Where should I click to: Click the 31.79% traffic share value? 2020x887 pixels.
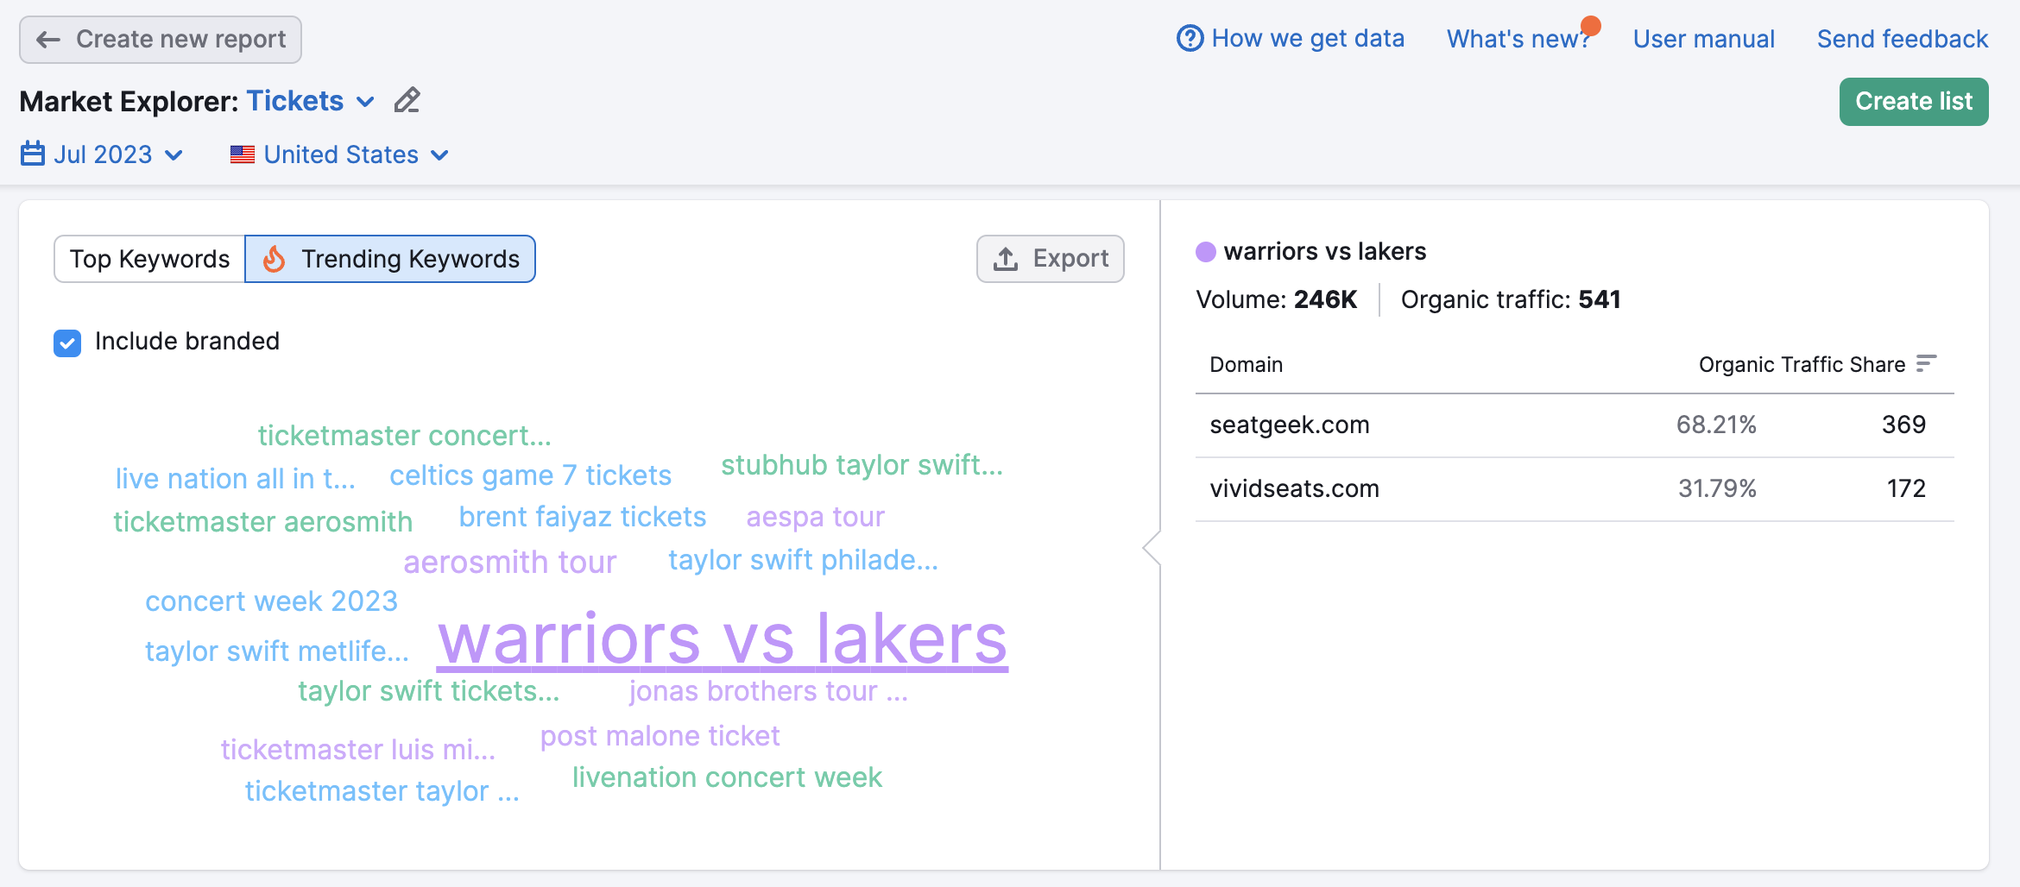(1717, 489)
